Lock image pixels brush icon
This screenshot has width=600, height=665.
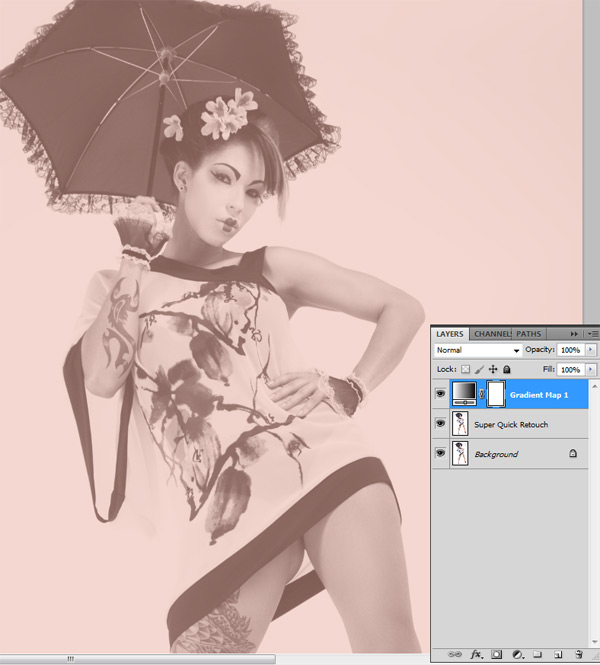click(x=479, y=369)
